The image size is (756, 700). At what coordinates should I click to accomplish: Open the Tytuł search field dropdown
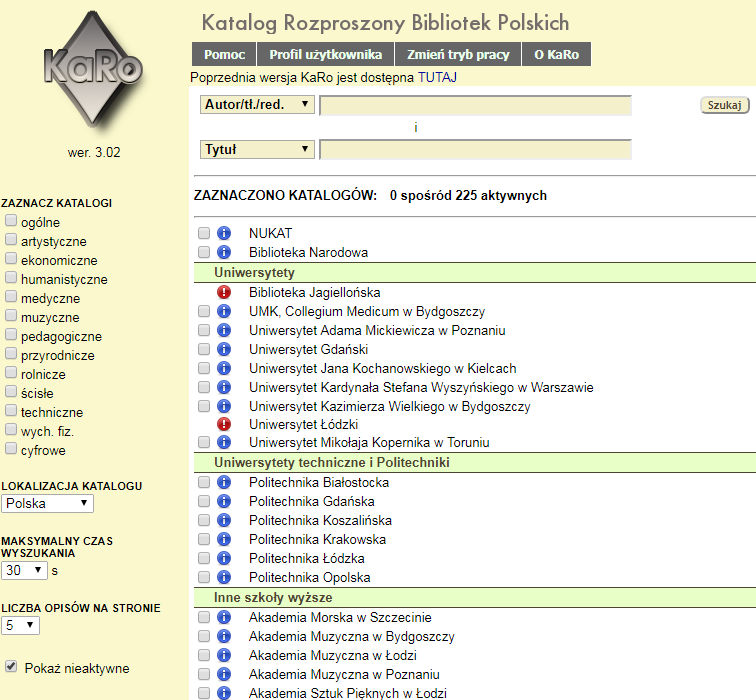tap(257, 149)
